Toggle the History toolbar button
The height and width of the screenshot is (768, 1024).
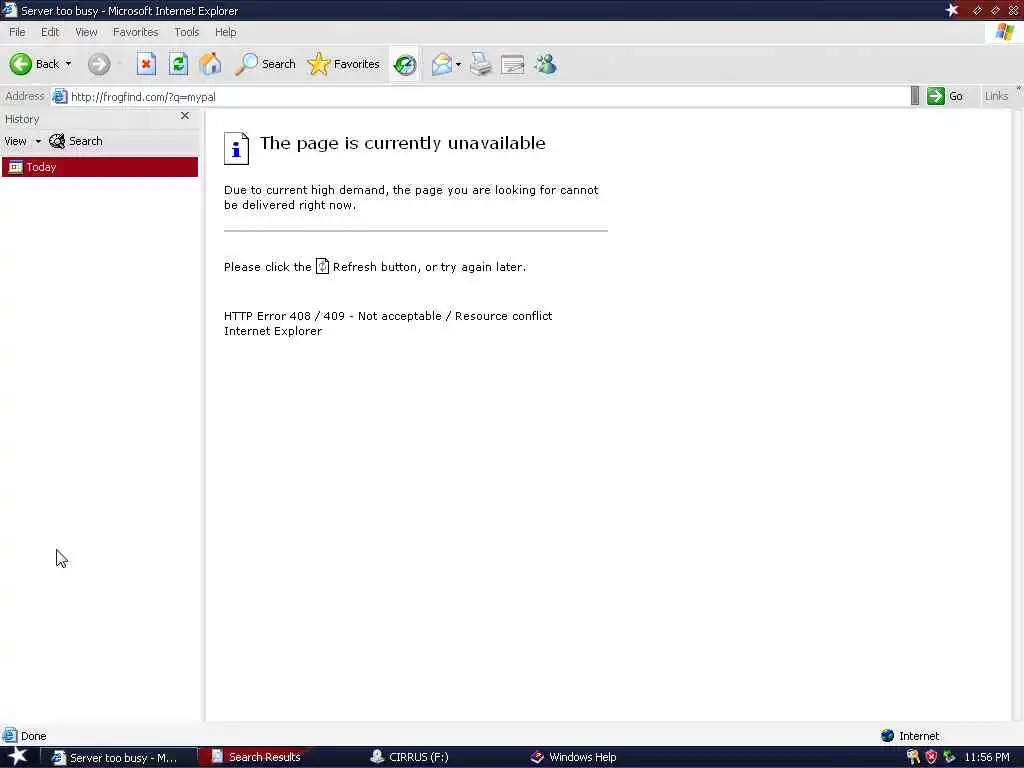[405, 64]
